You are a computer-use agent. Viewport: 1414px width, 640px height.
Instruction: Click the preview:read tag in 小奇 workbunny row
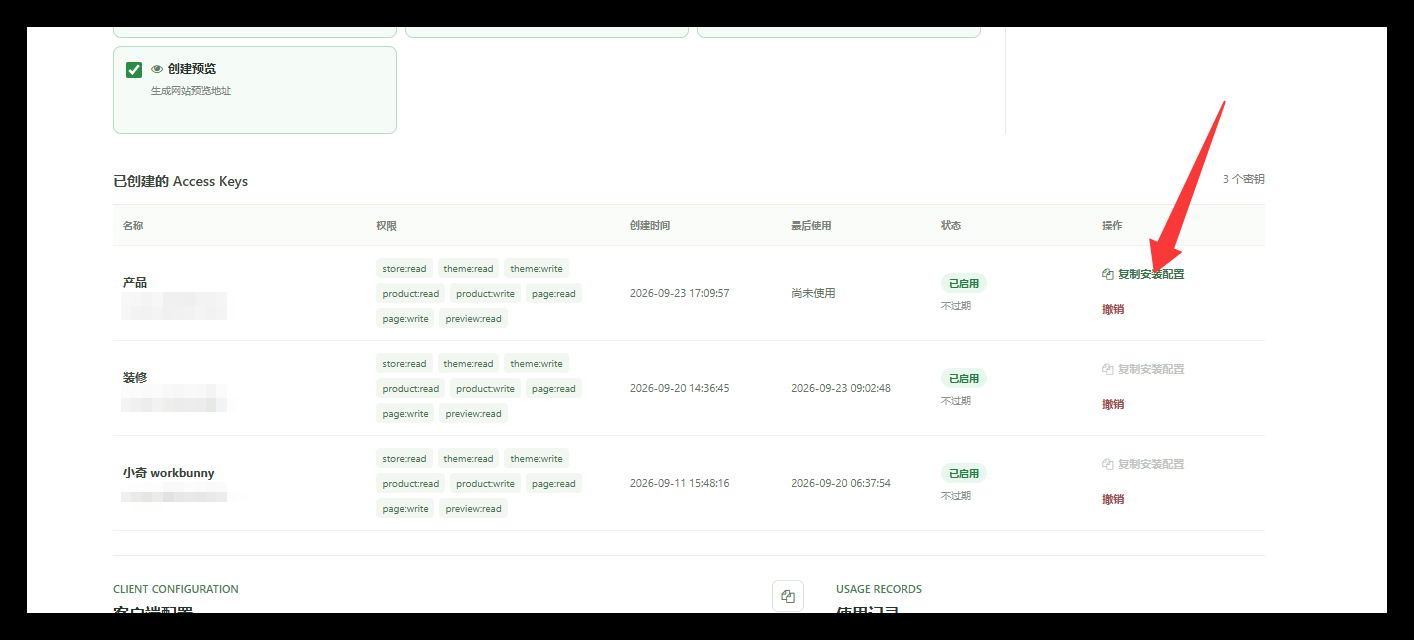tap(473, 508)
